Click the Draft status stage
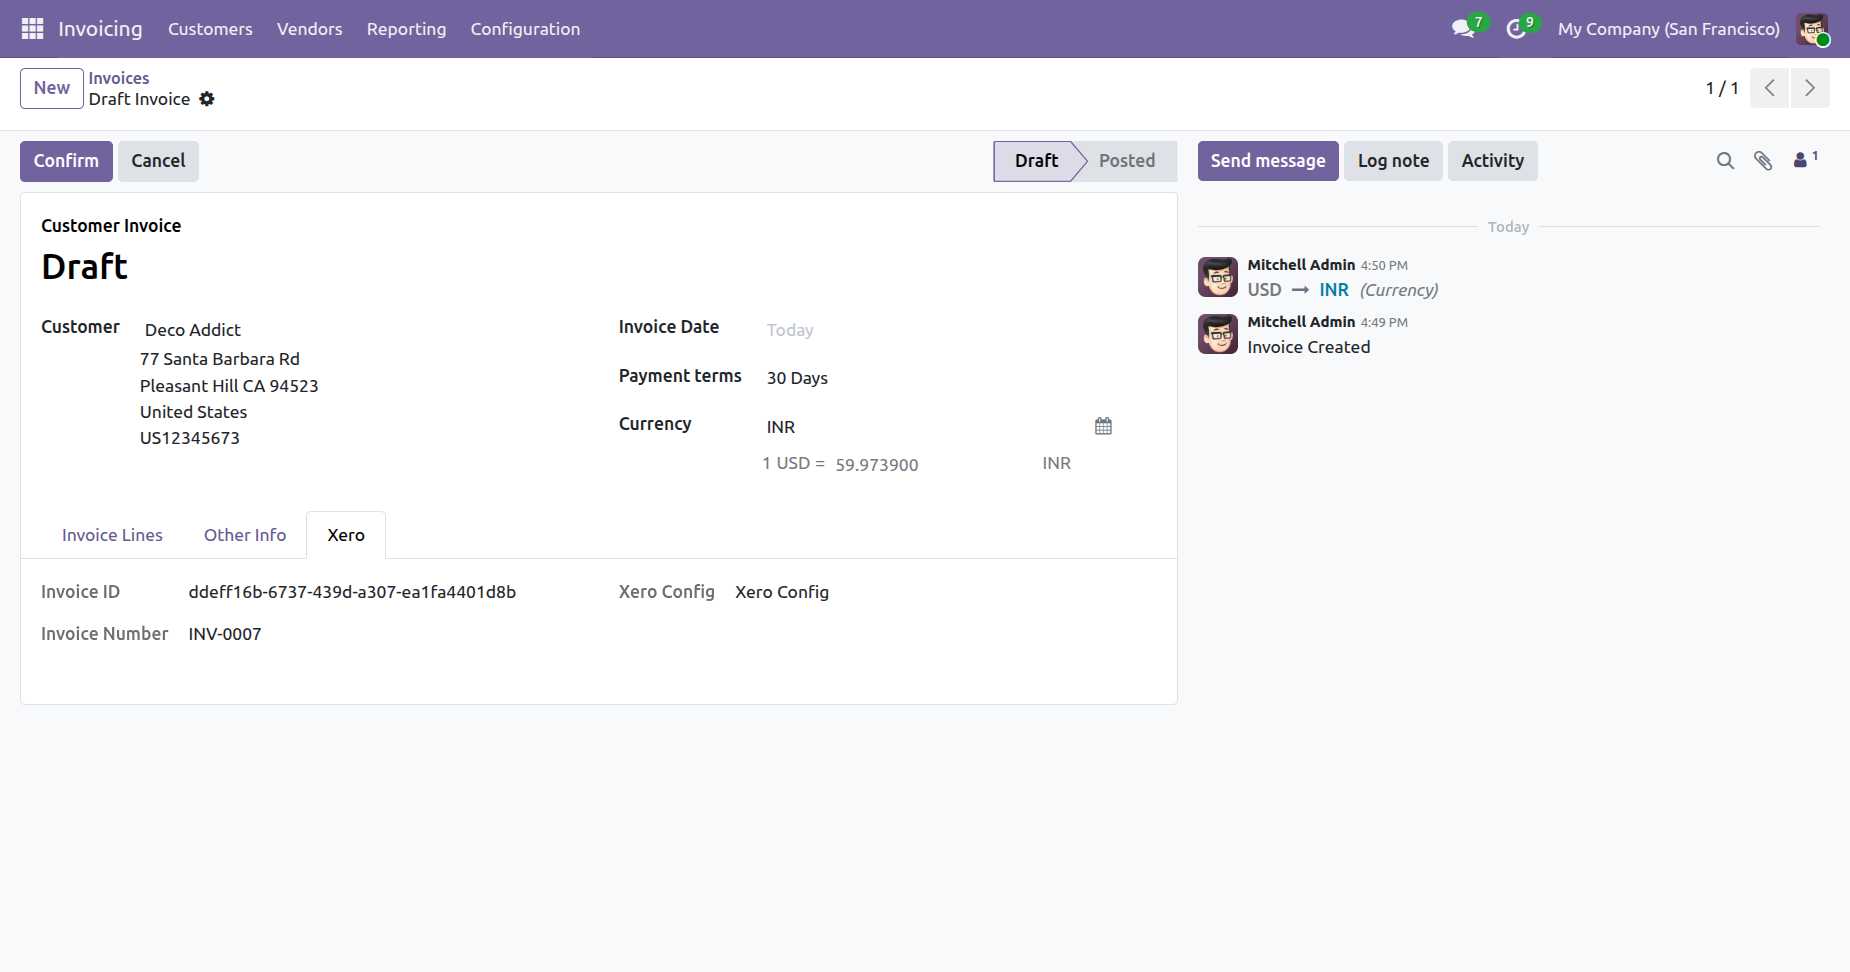The width and height of the screenshot is (1850, 972). pyautogui.click(x=1036, y=161)
